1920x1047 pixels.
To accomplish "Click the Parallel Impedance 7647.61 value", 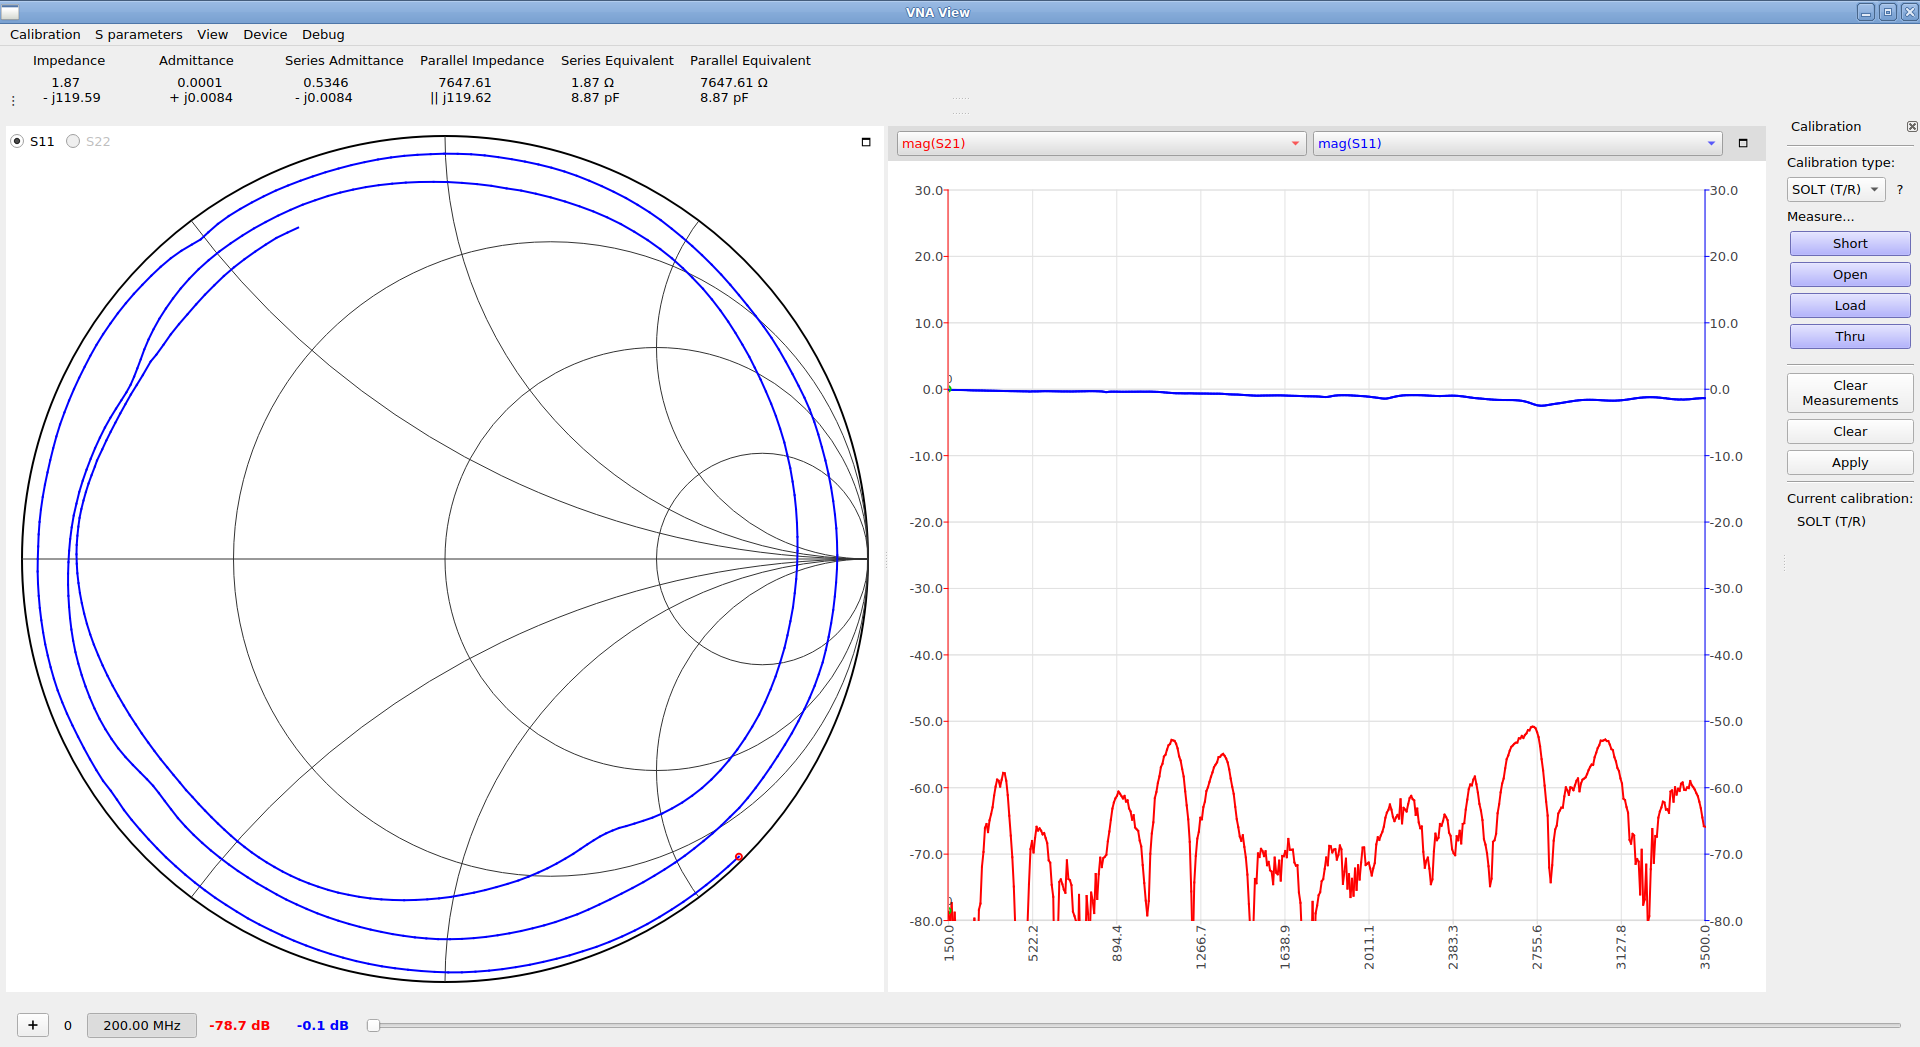I will click(464, 83).
